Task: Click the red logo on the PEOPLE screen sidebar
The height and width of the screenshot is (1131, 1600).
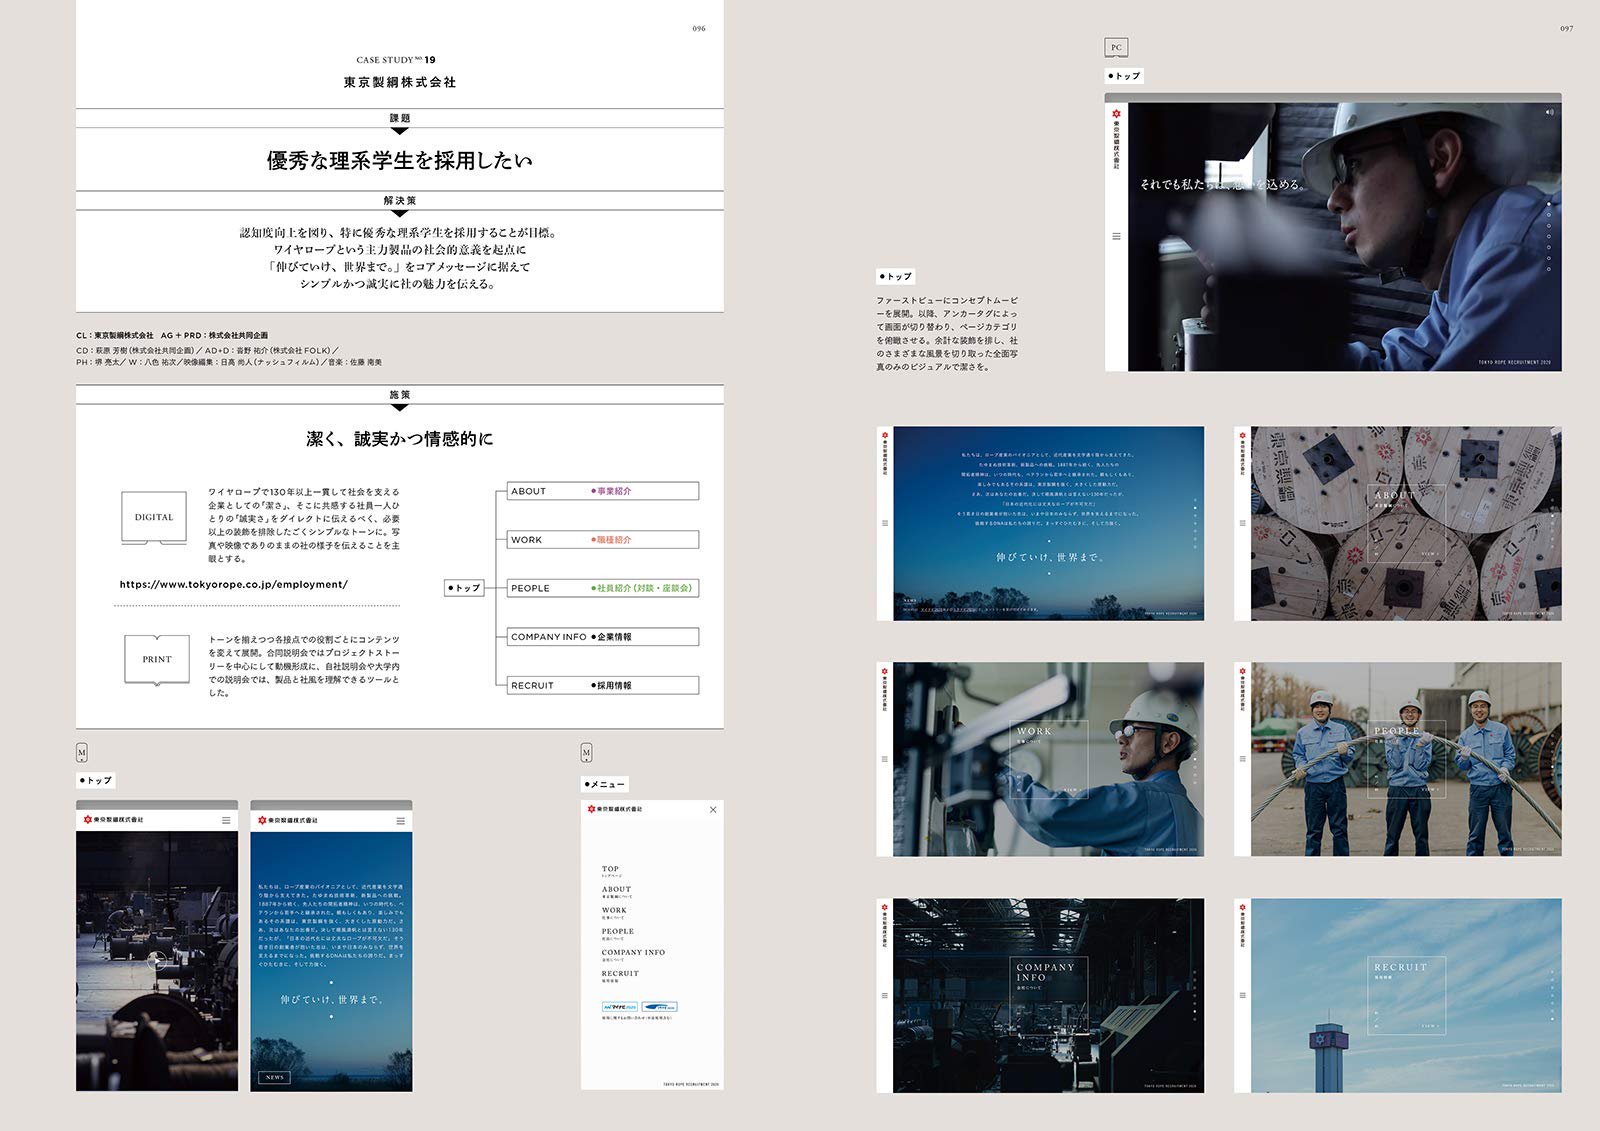Action: pos(1242,671)
